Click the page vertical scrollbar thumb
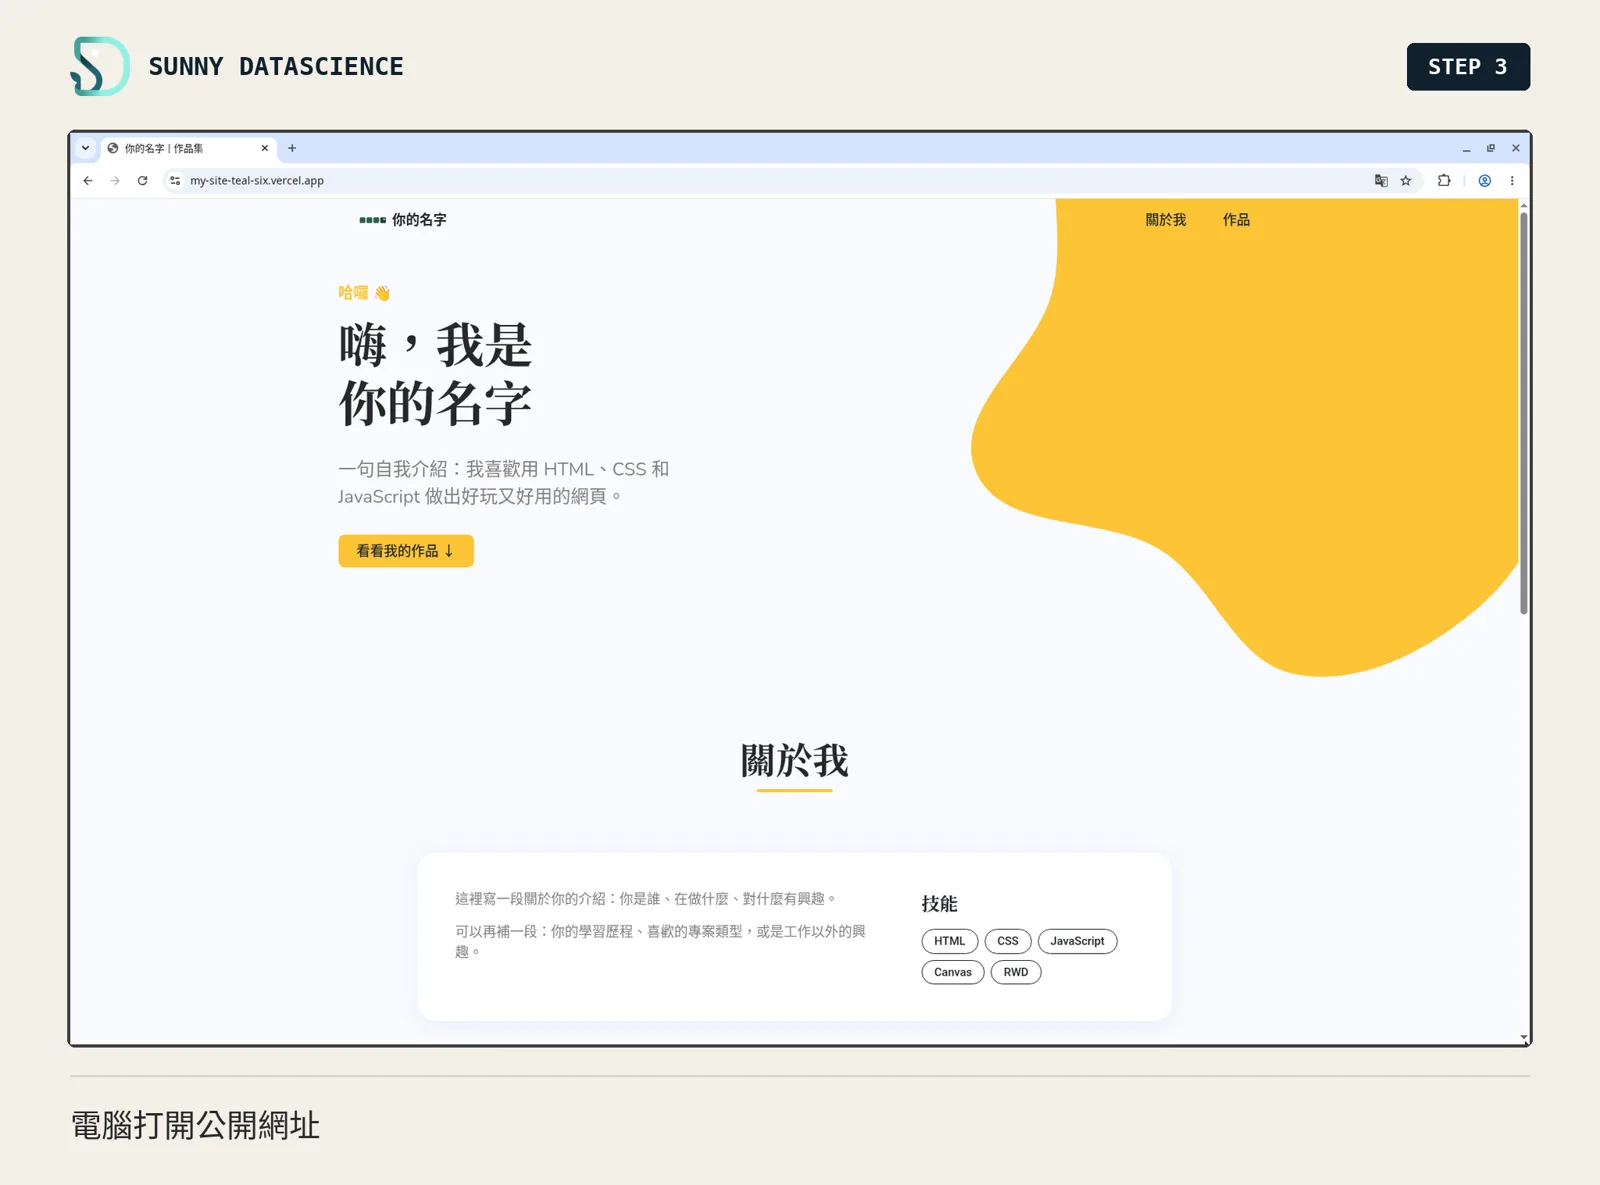This screenshot has width=1600, height=1185. click(1524, 412)
